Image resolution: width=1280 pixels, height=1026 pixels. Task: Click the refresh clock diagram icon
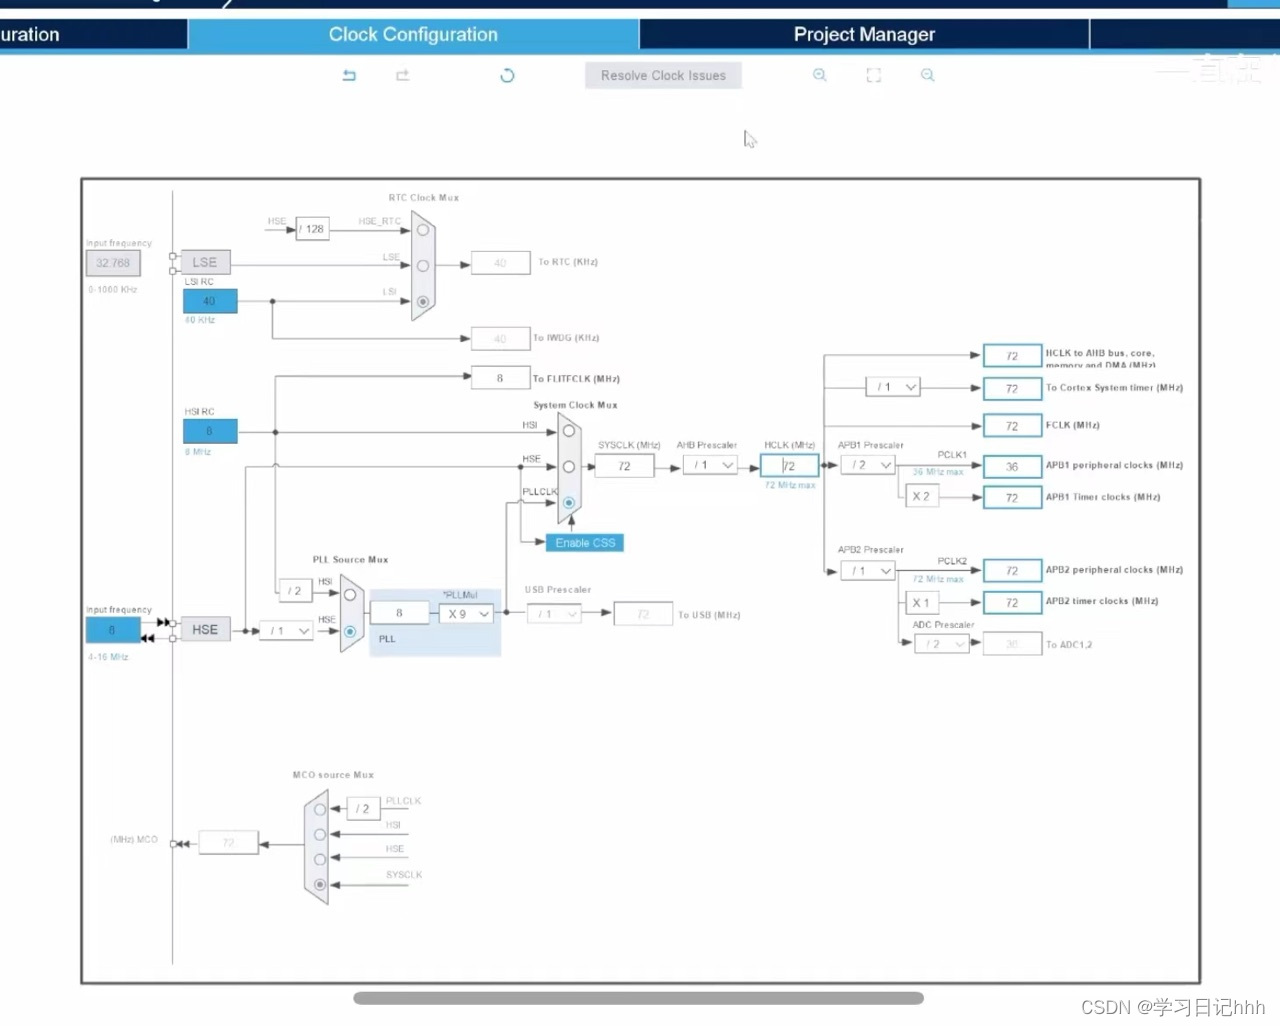click(x=507, y=75)
